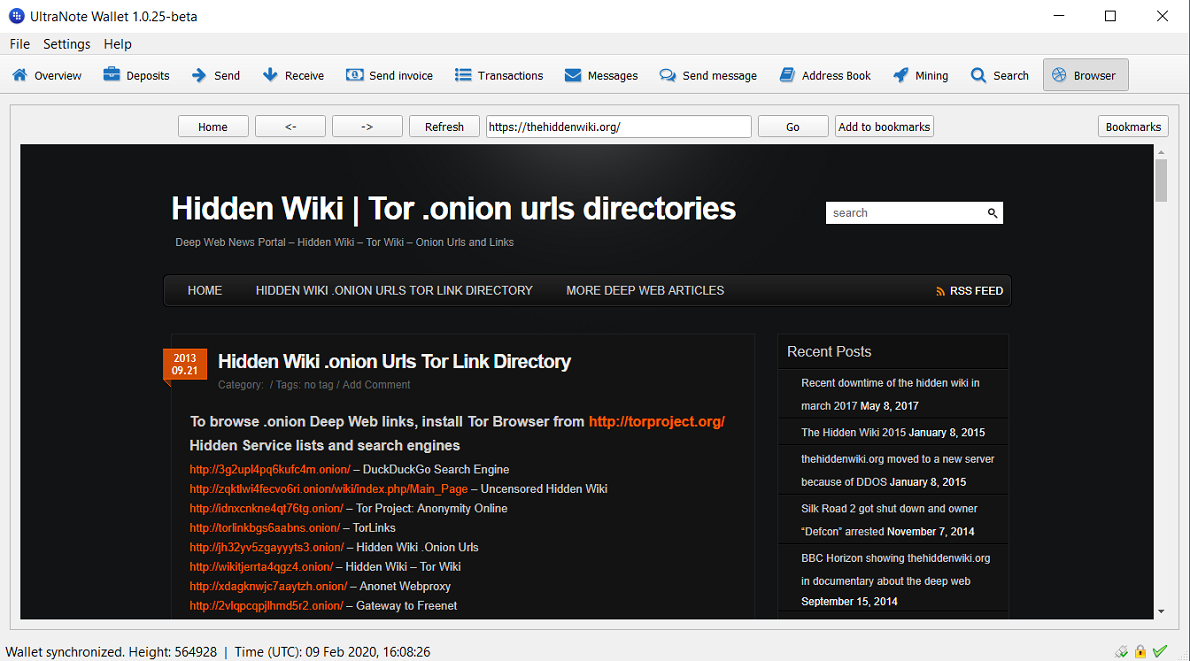Reload the page with the Refresh button
Viewport: 1190px width, 661px height.
click(444, 127)
